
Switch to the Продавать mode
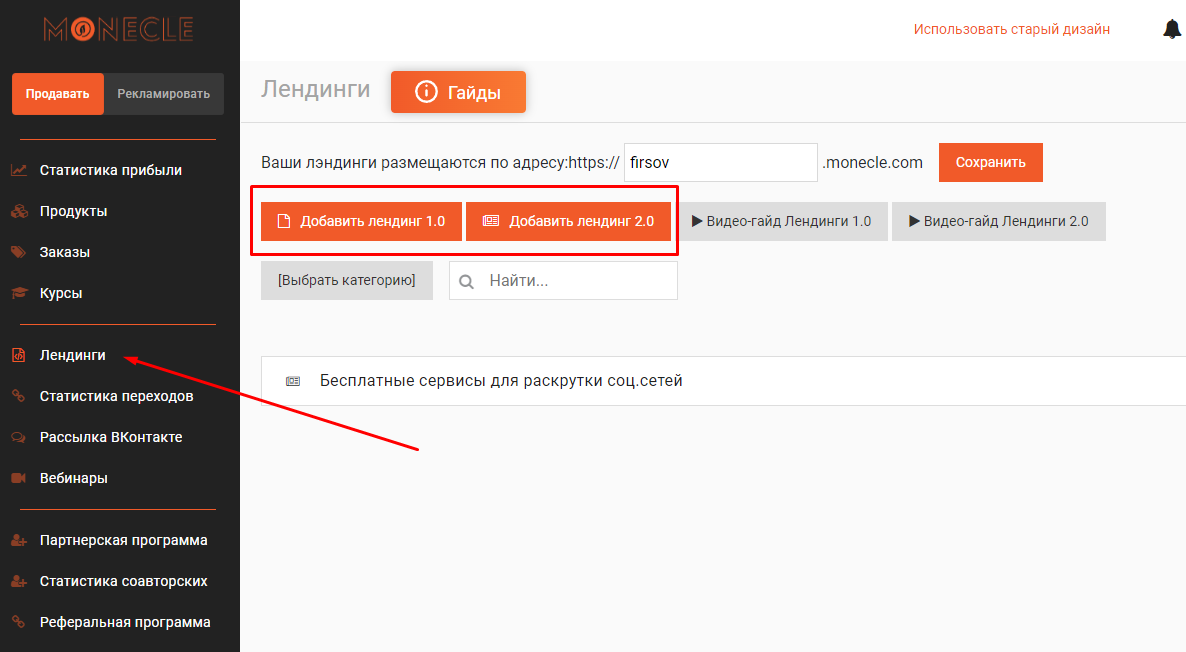(58, 94)
